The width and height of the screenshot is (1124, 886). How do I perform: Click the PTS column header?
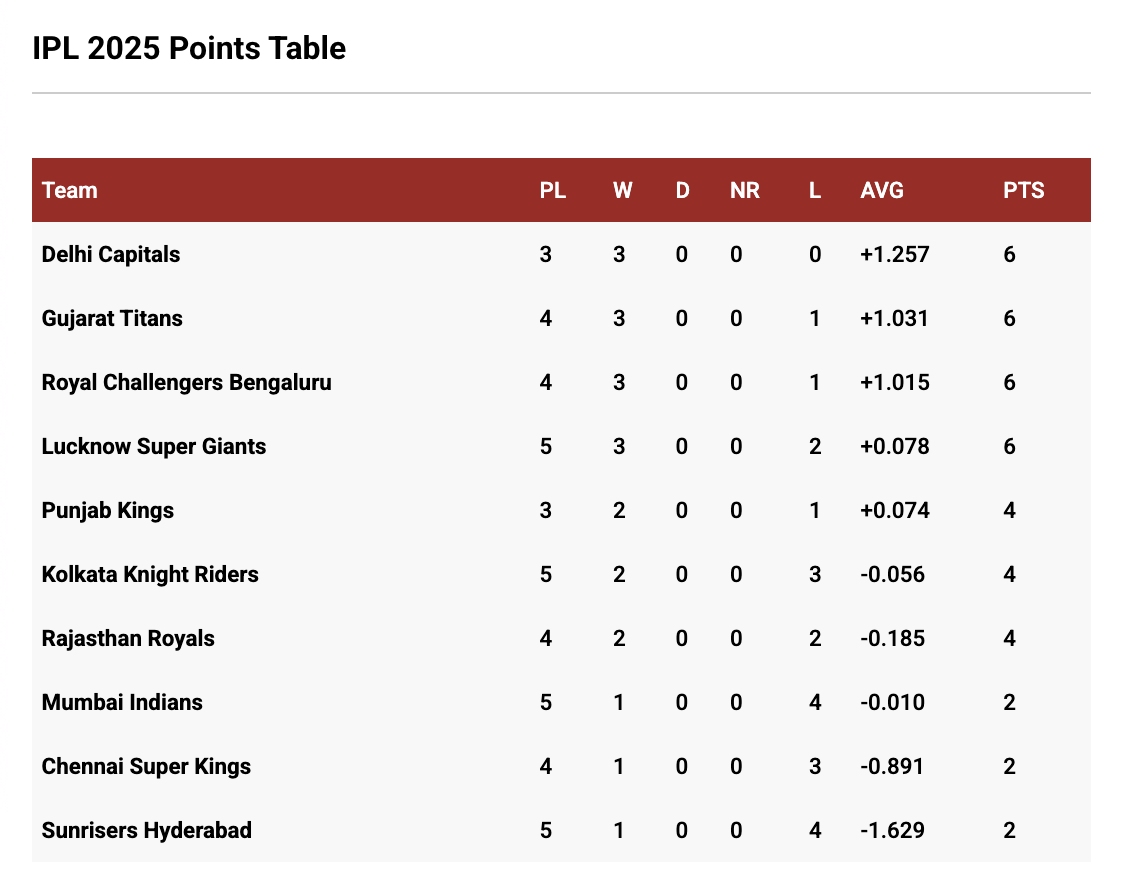1024,190
